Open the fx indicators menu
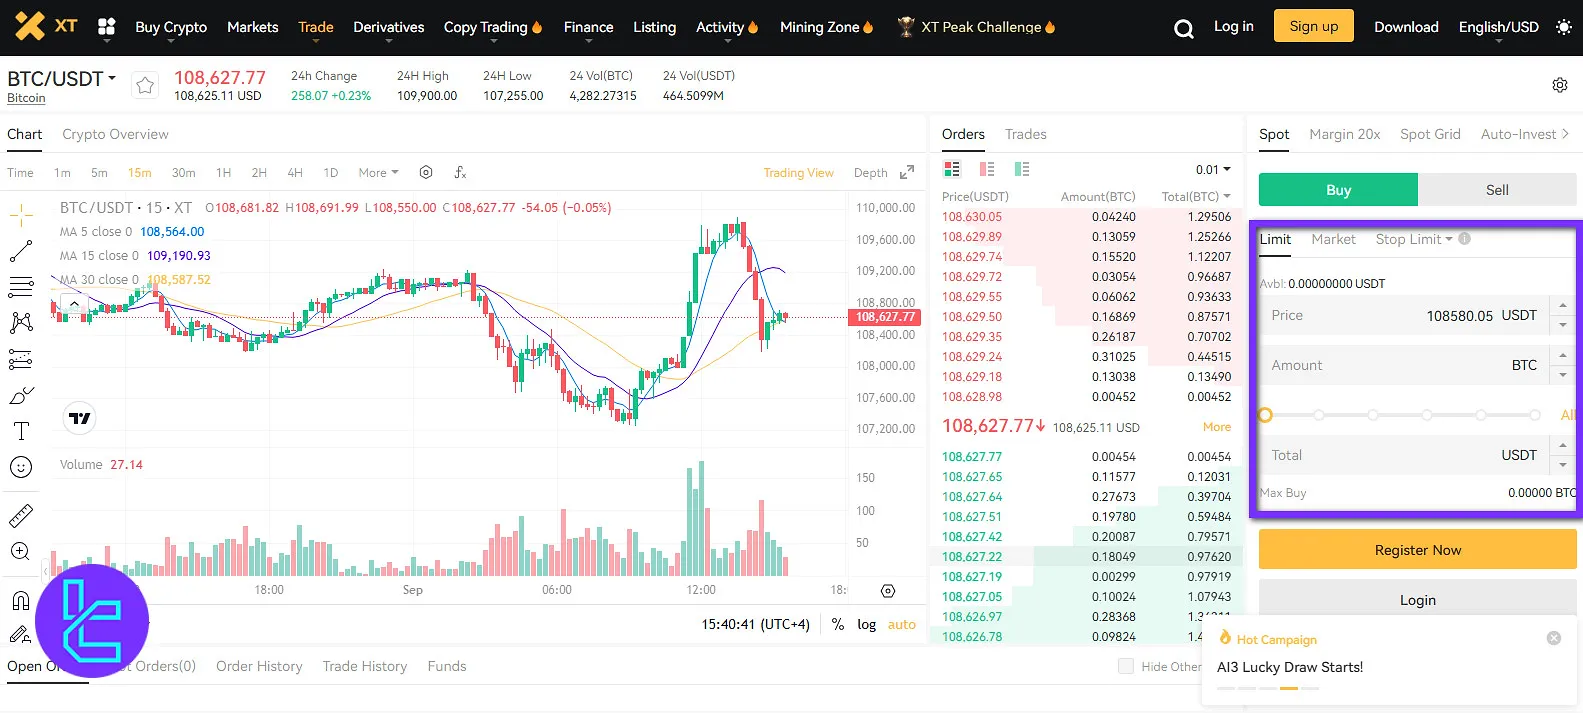The height and width of the screenshot is (713, 1583). pos(460,172)
